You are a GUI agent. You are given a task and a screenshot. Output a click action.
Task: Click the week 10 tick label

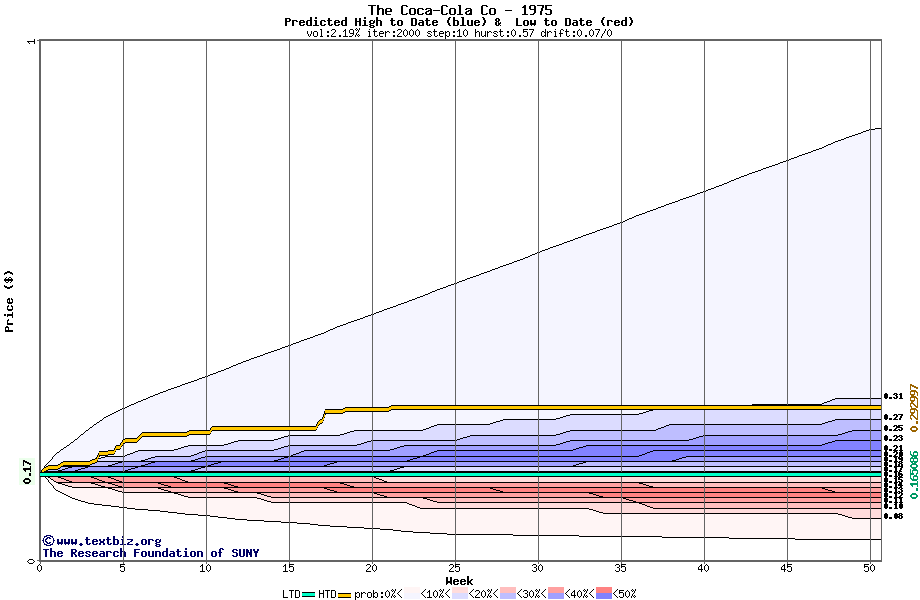point(205,568)
